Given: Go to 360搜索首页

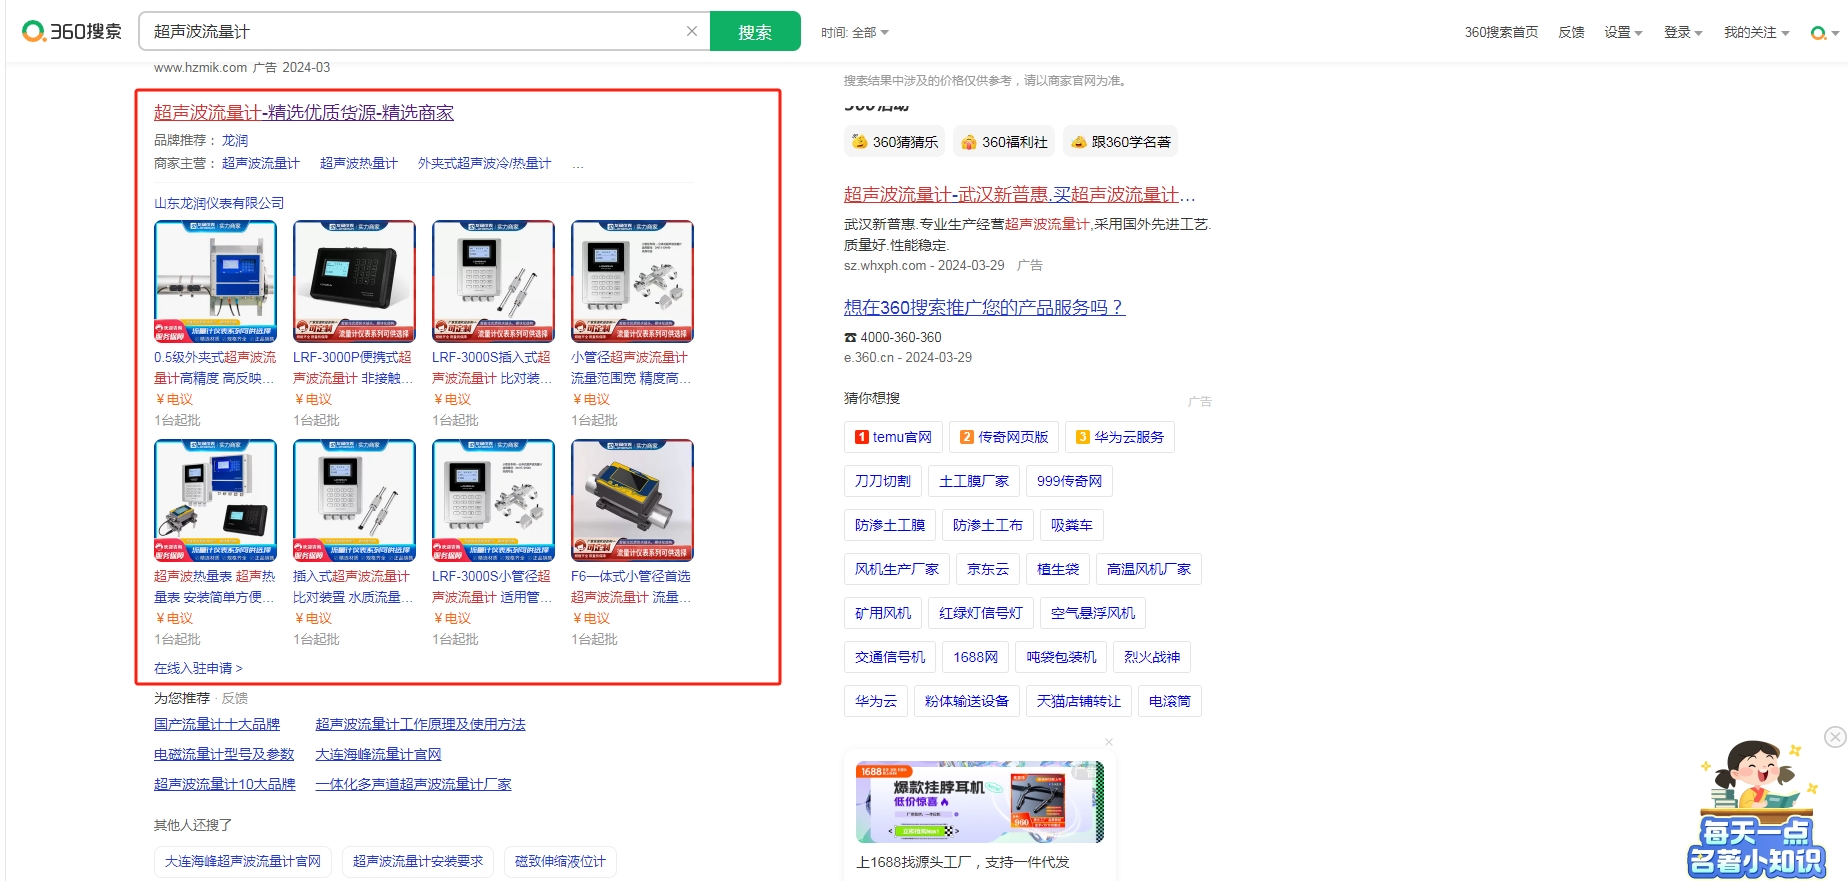Looking at the screenshot, I should pyautogui.click(x=1501, y=33).
